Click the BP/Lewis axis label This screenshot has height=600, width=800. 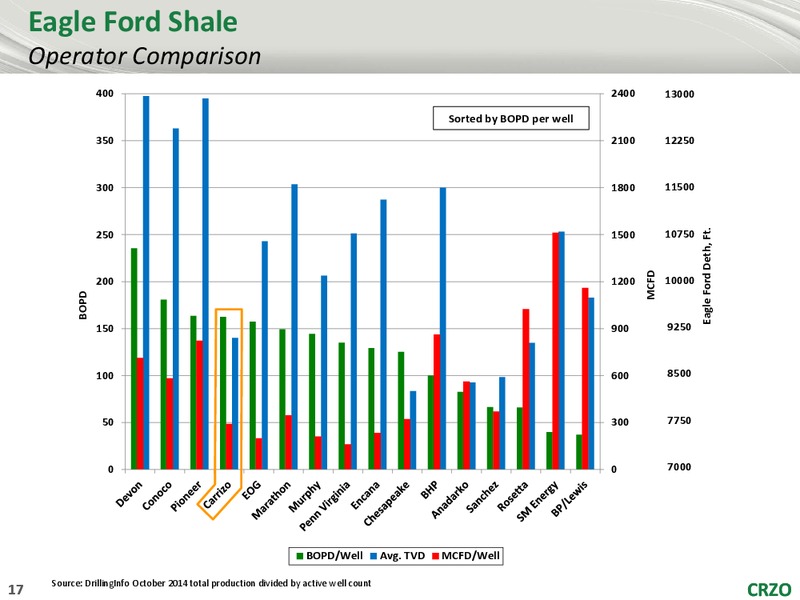569,498
